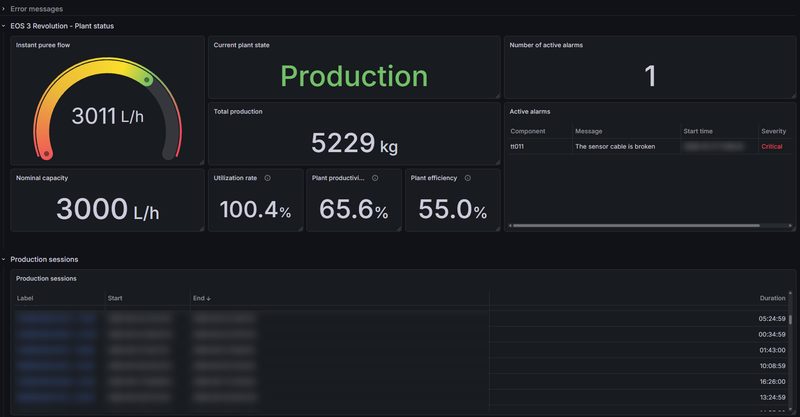Image resolution: width=800 pixels, height=417 pixels.
Task: Click the Active alarms panel title
Action: click(x=530, y=111)
